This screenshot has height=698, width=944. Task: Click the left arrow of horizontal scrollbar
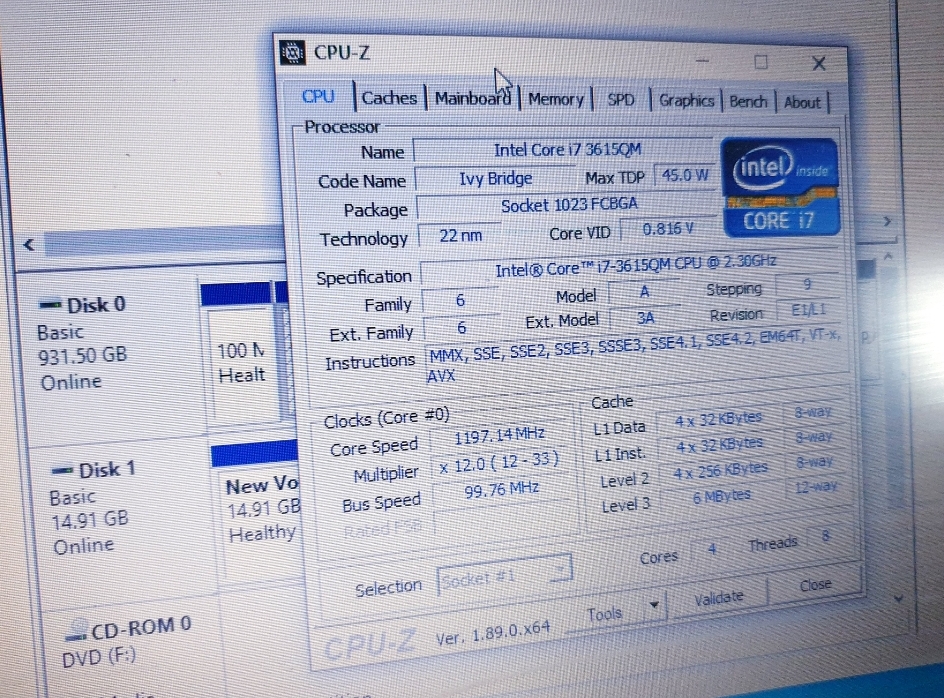tap(29, 245)
